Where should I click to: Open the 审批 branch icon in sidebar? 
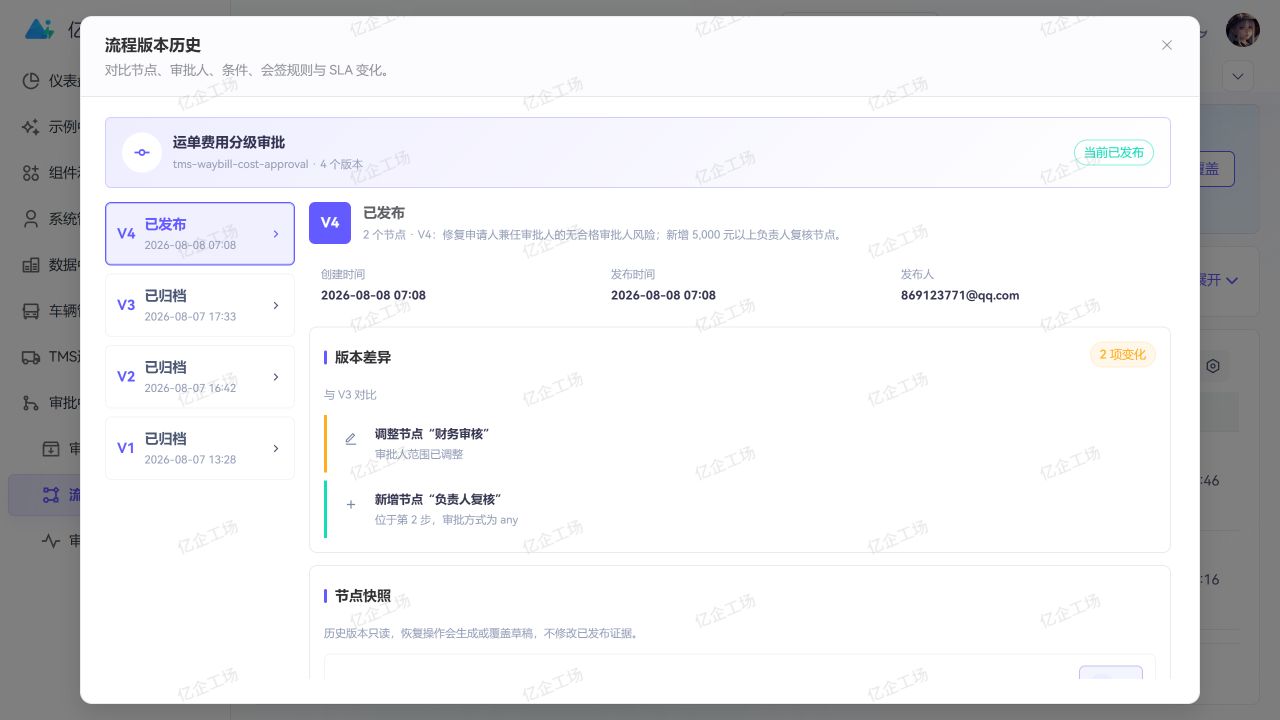tap(31, 403)
